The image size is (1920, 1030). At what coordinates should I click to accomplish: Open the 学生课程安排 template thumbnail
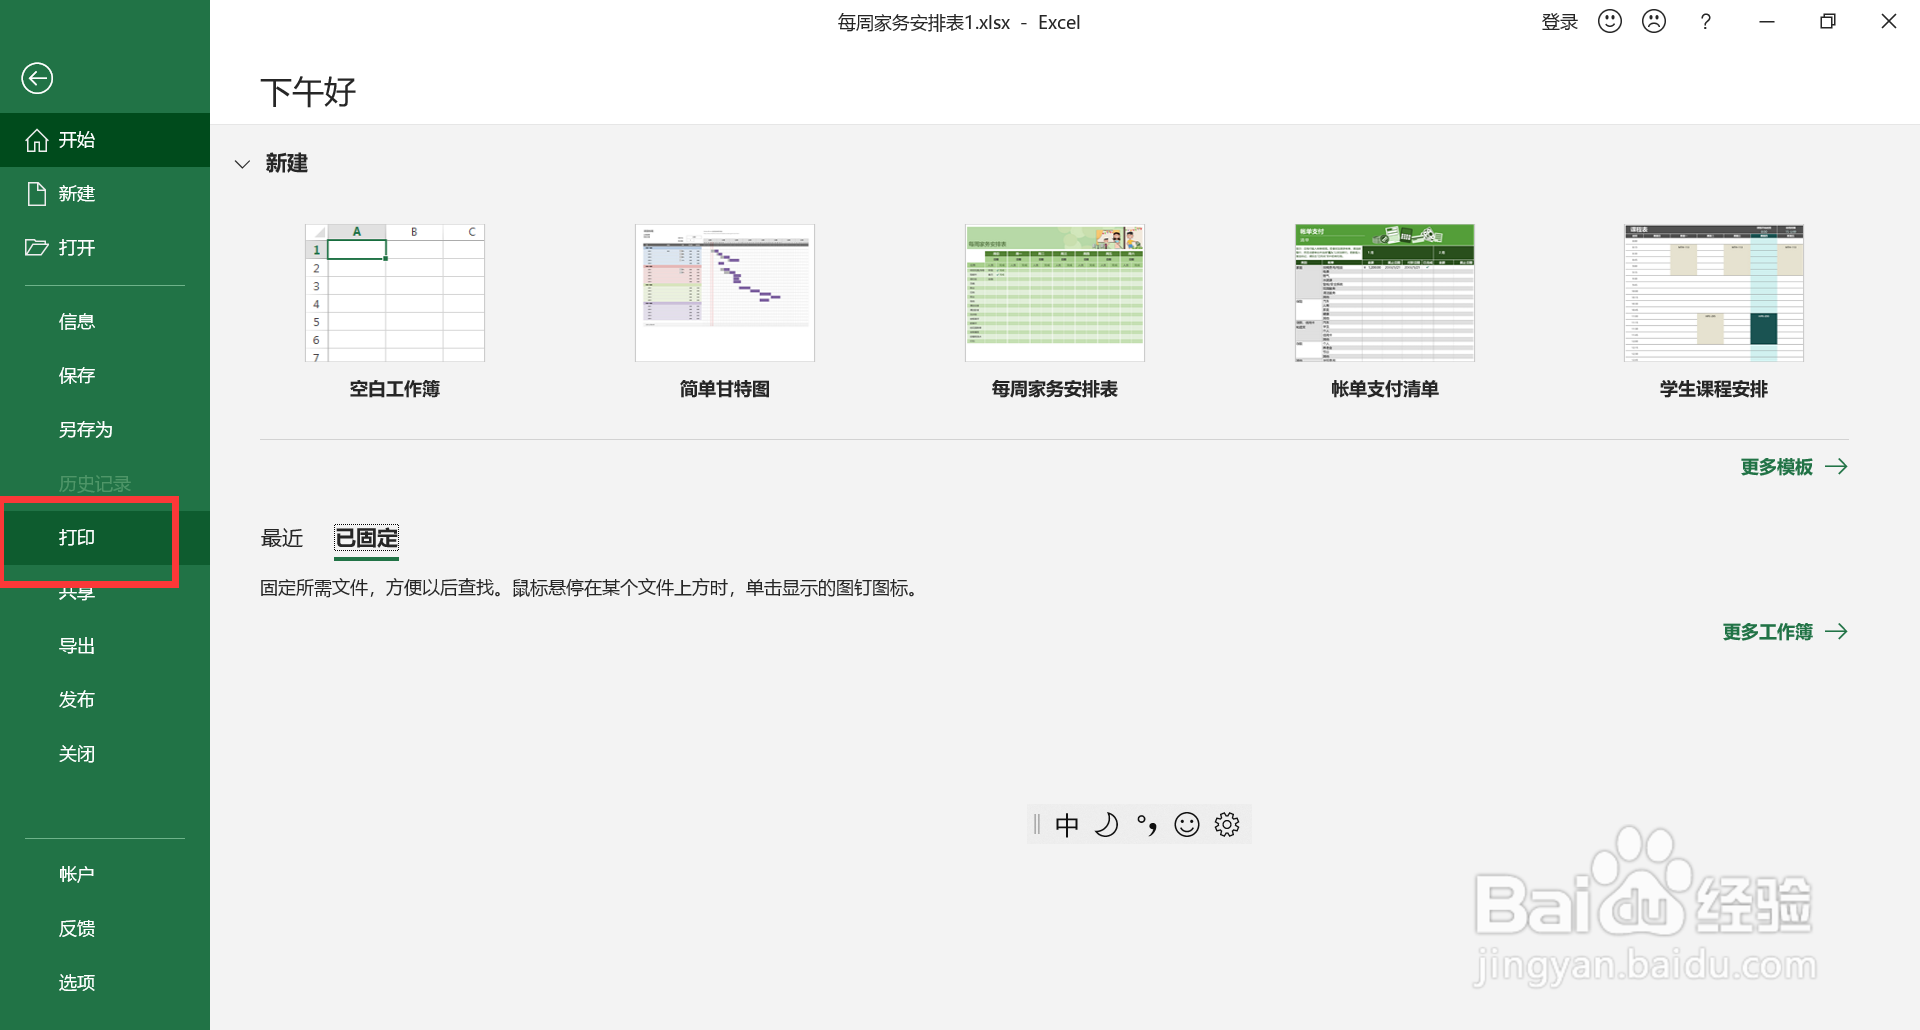1714,293
